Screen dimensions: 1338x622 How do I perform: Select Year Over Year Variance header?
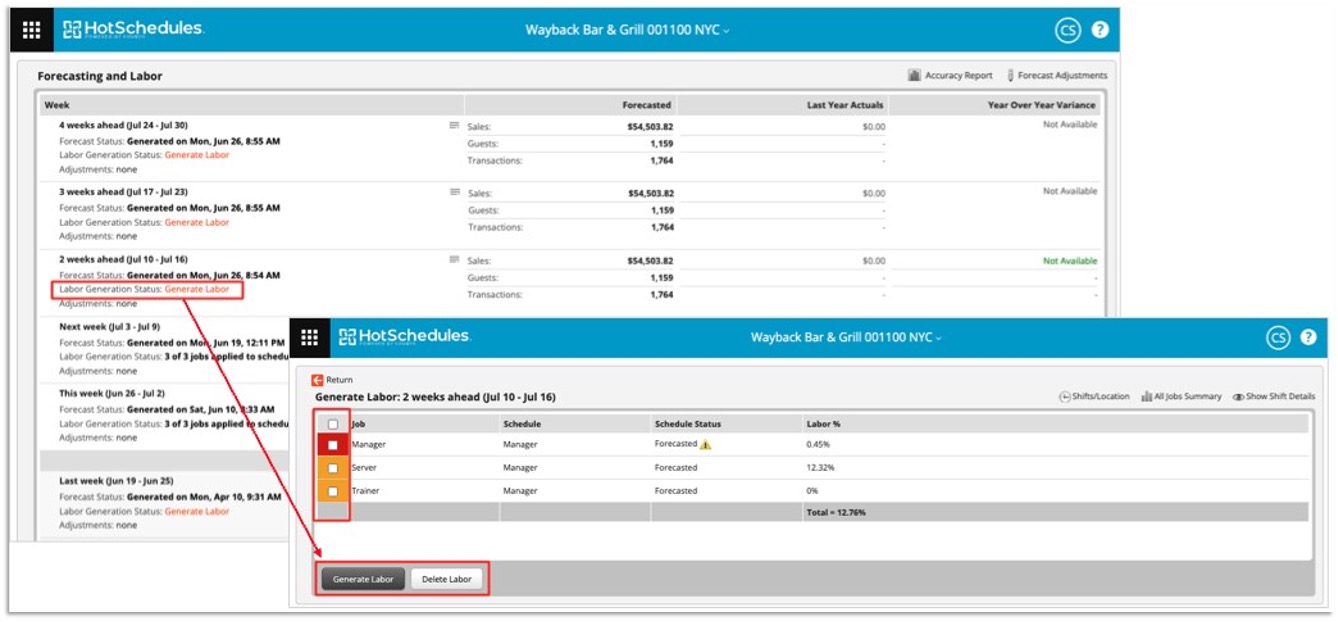tap(1042, 105)
